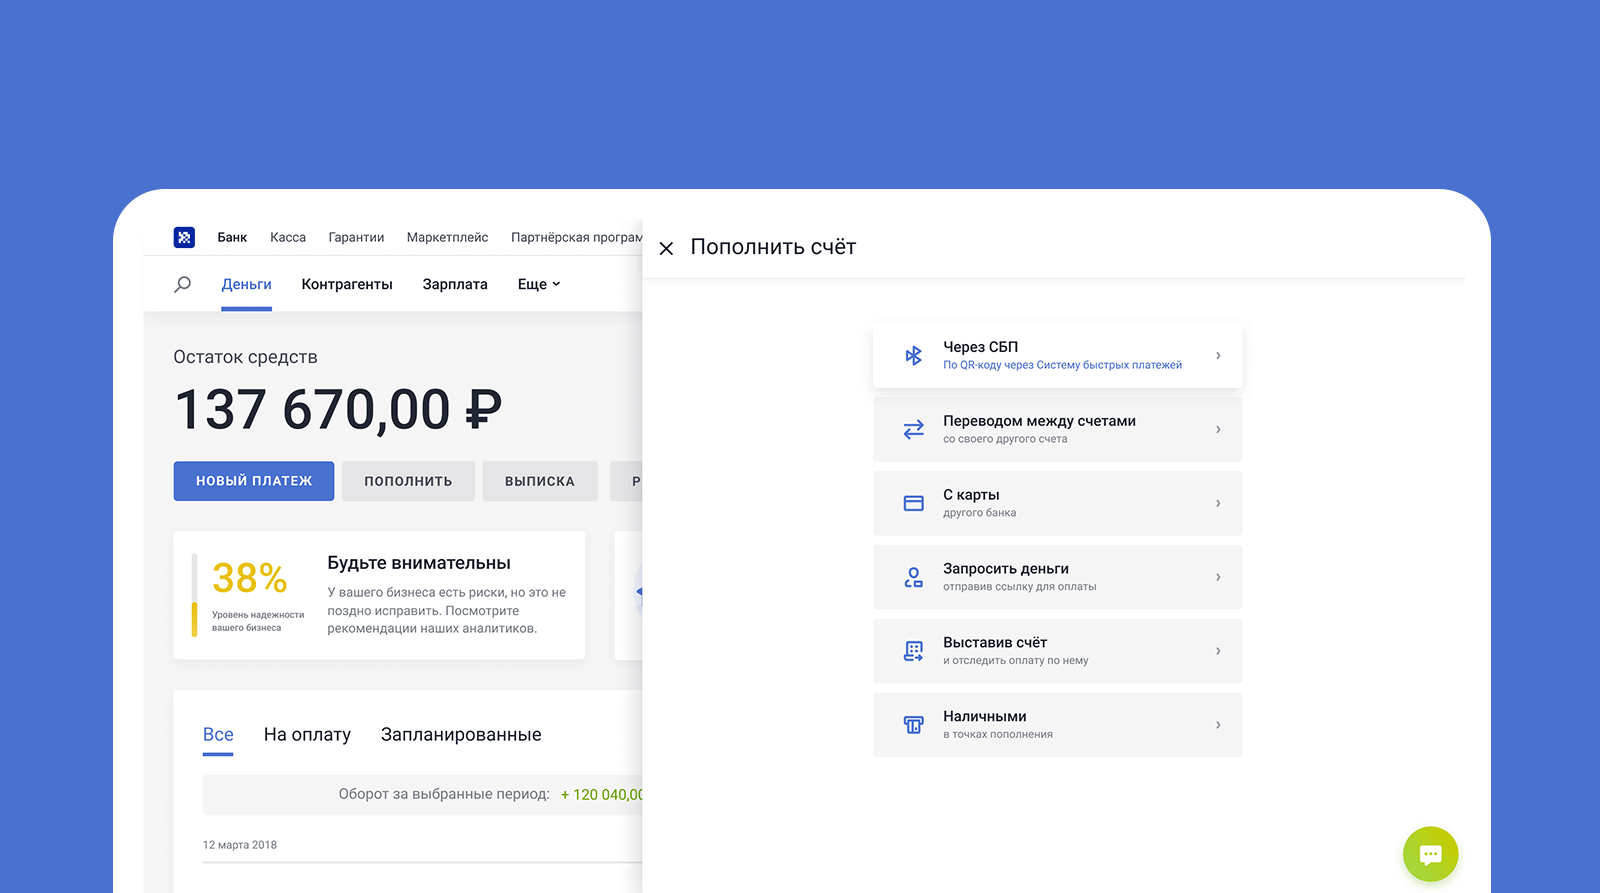Viewport: 1600px width, 893px height.
Task: Click the СБП fast payments icon
Action: pos(914,356)
